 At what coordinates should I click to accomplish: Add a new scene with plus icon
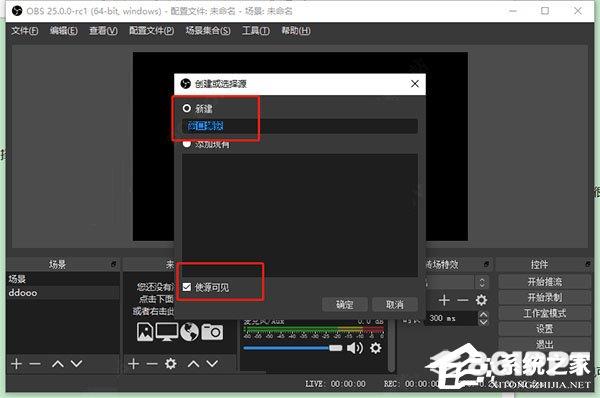[16, 364]
